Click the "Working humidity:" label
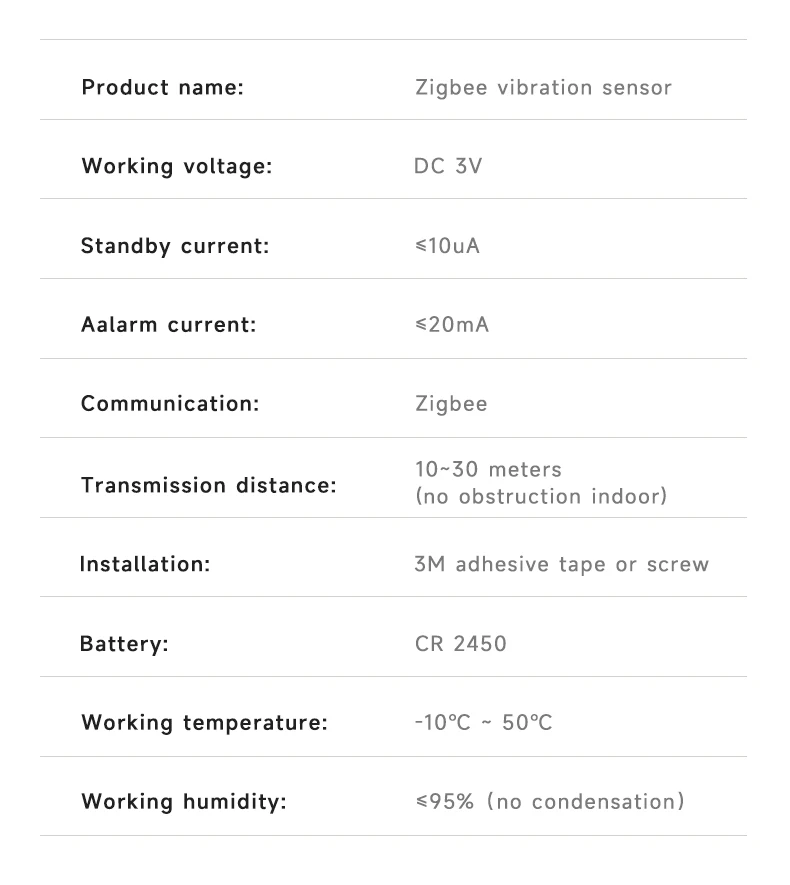 pos(184,802)
